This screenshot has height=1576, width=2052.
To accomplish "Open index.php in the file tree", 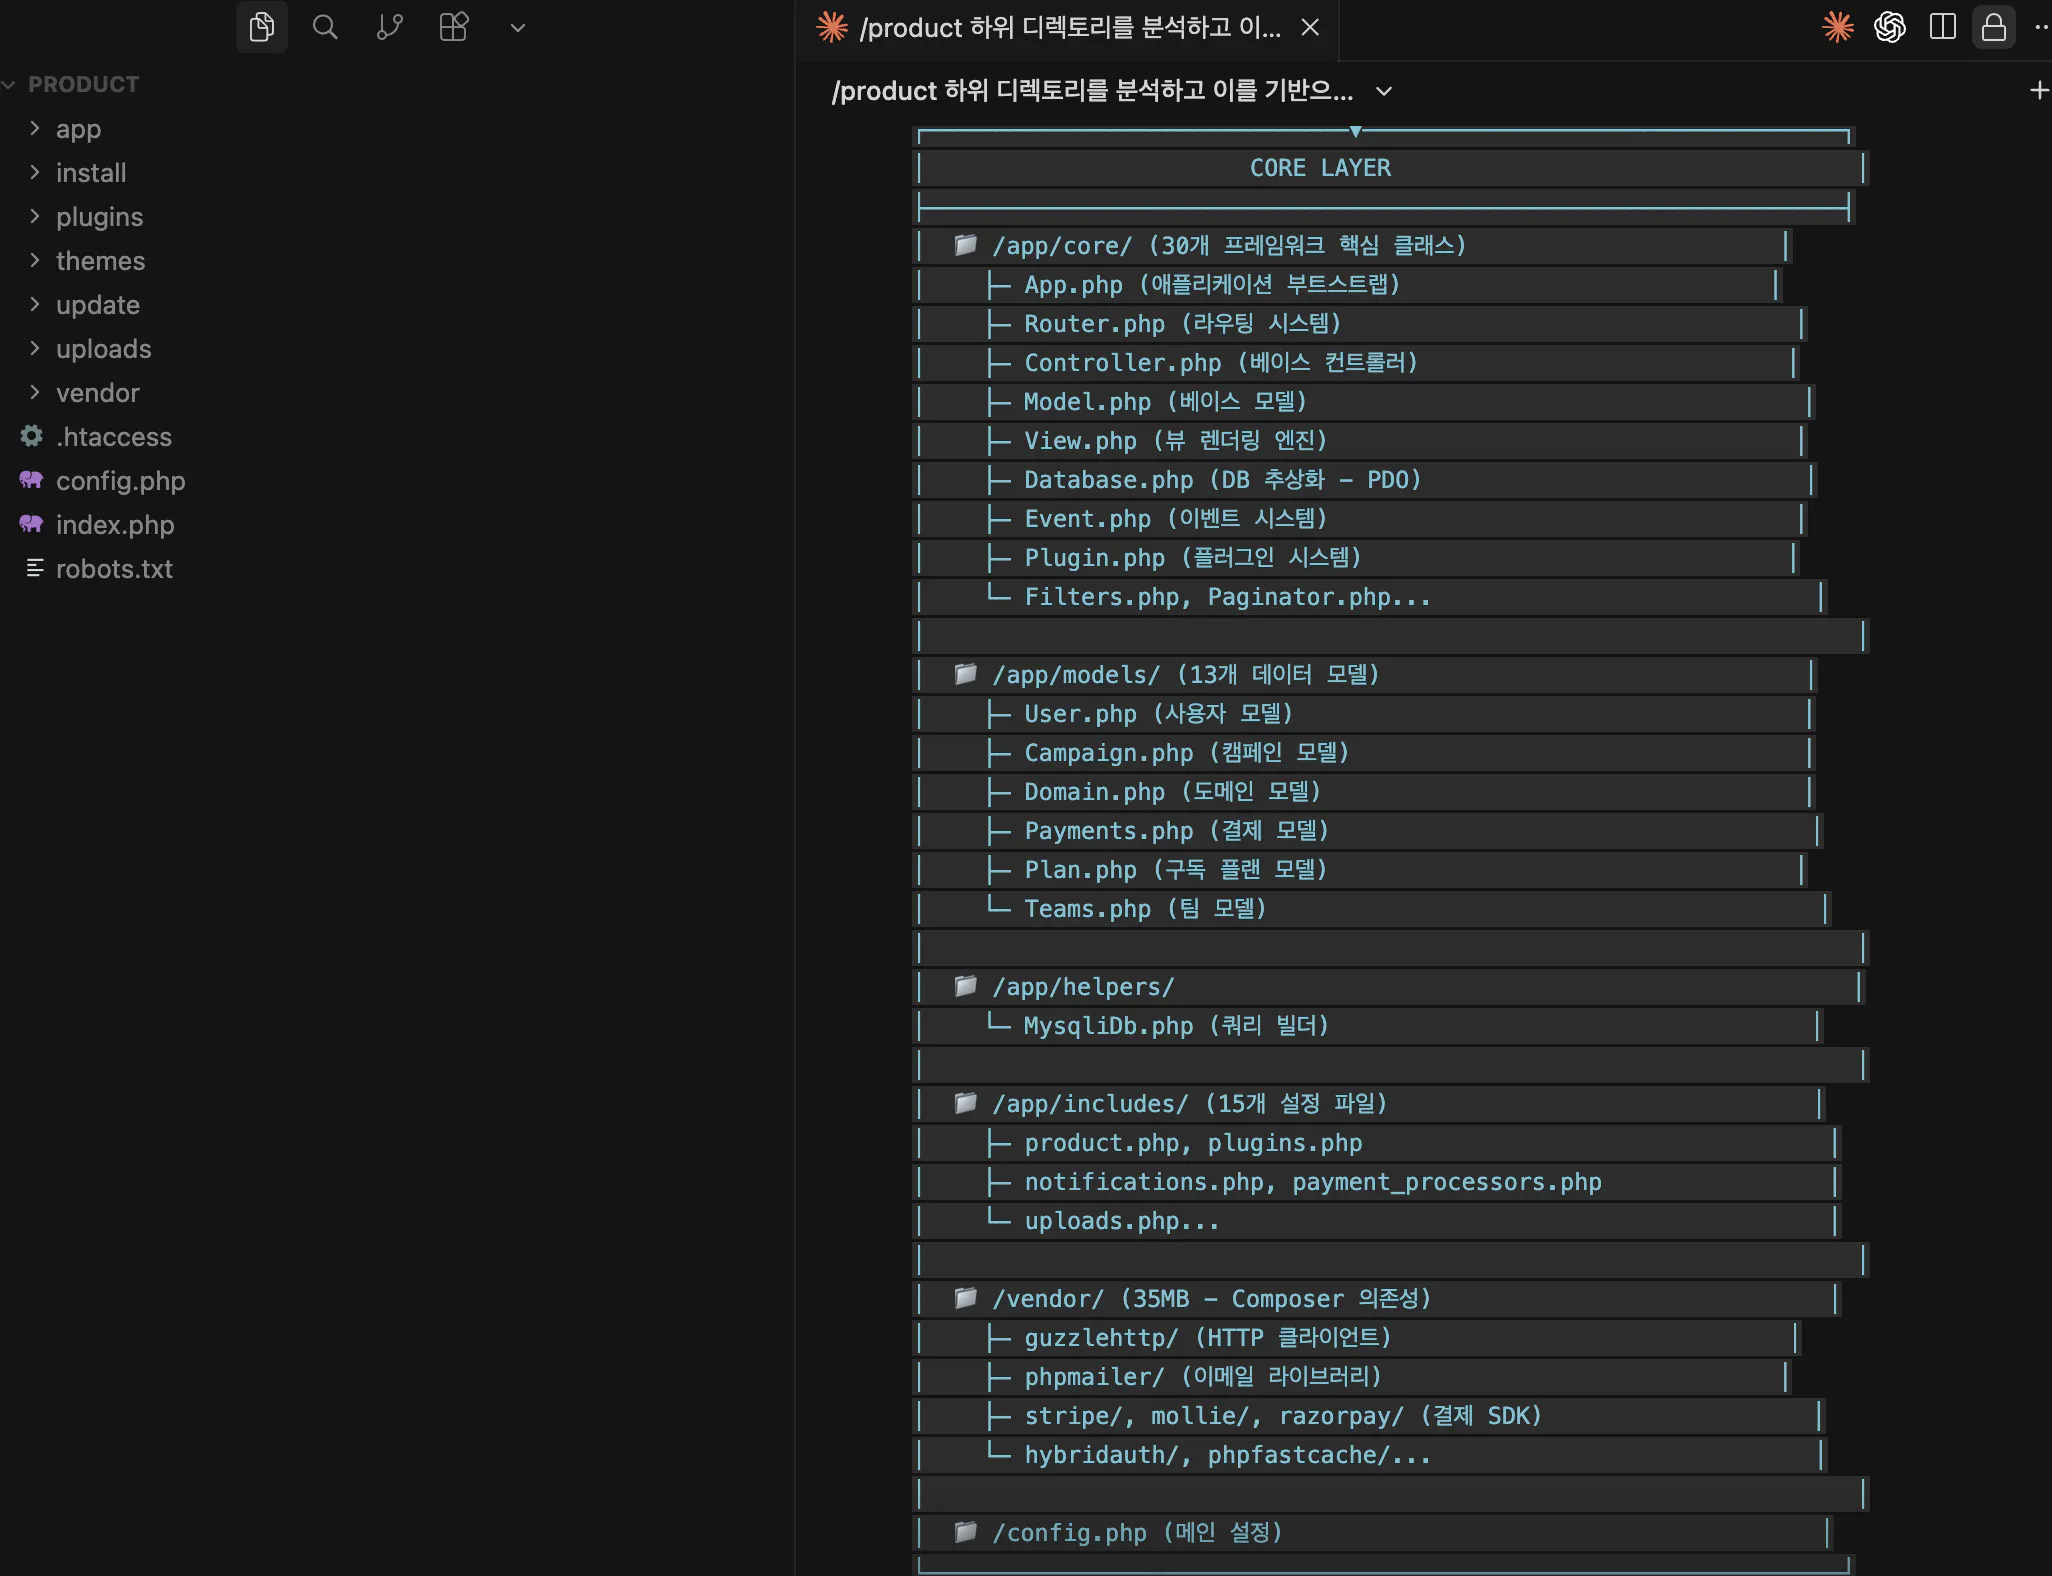I will [x=115, y=525].
